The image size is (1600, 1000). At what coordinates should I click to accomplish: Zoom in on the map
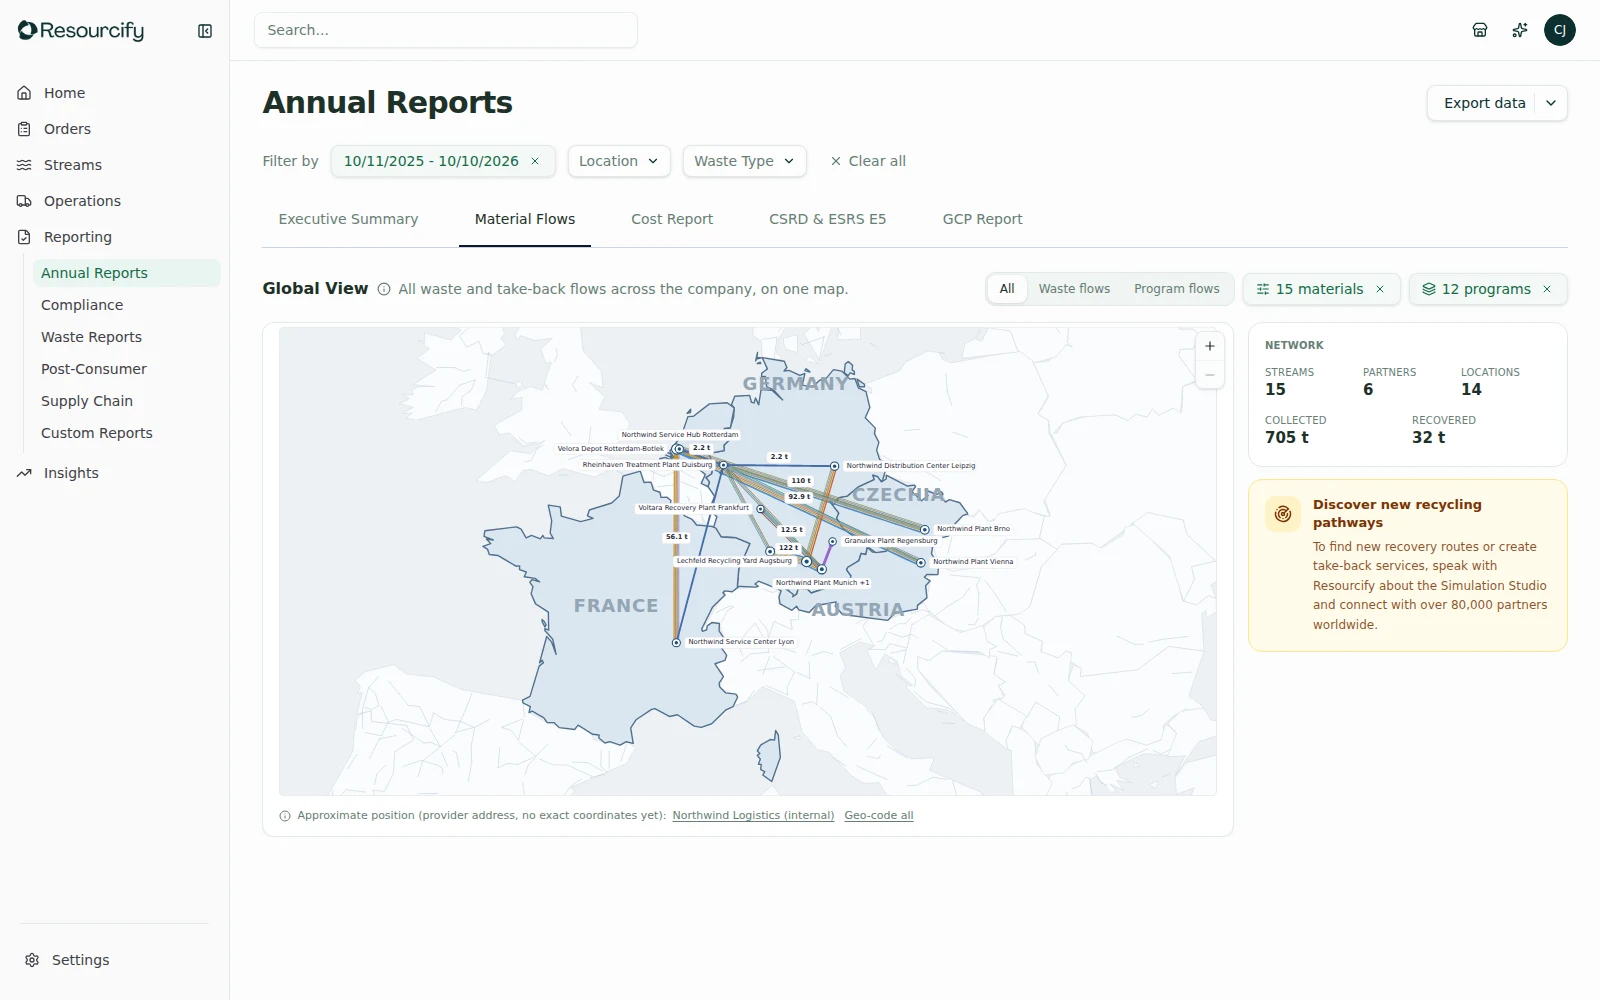(1210, 346)
